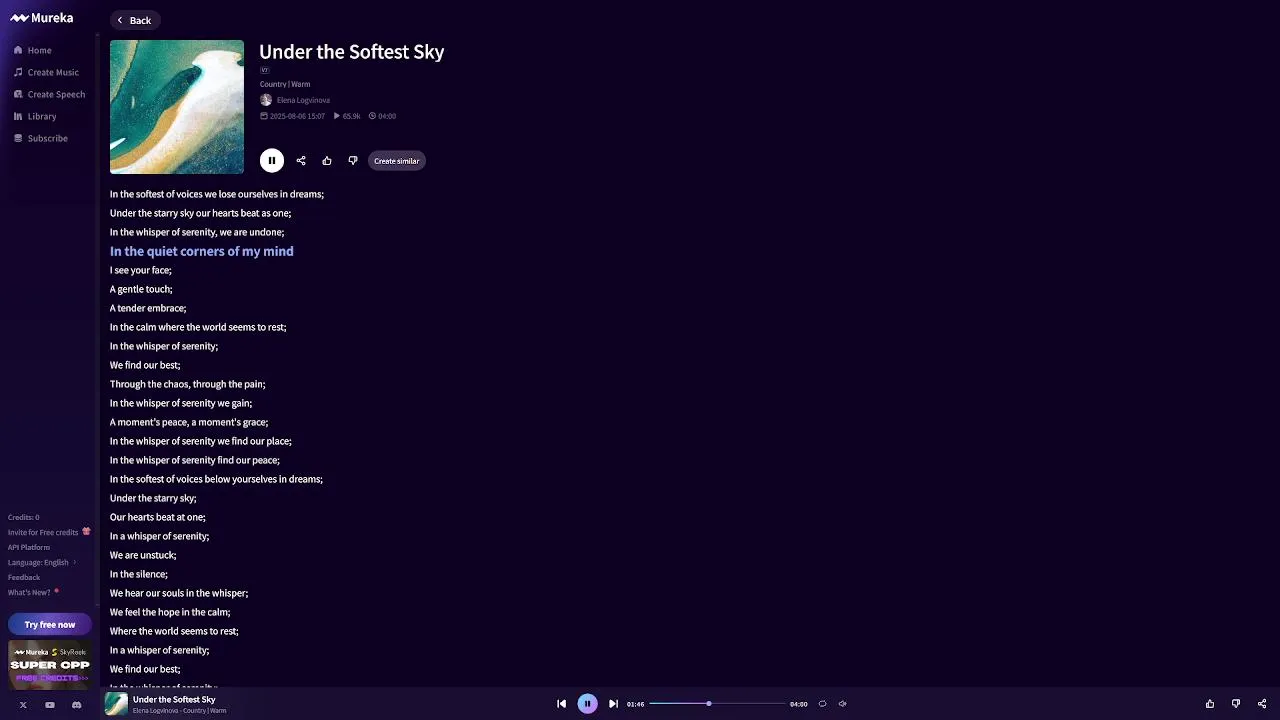
Task: Seek on the playback progress slider
Action: click(x=717, y=704)
